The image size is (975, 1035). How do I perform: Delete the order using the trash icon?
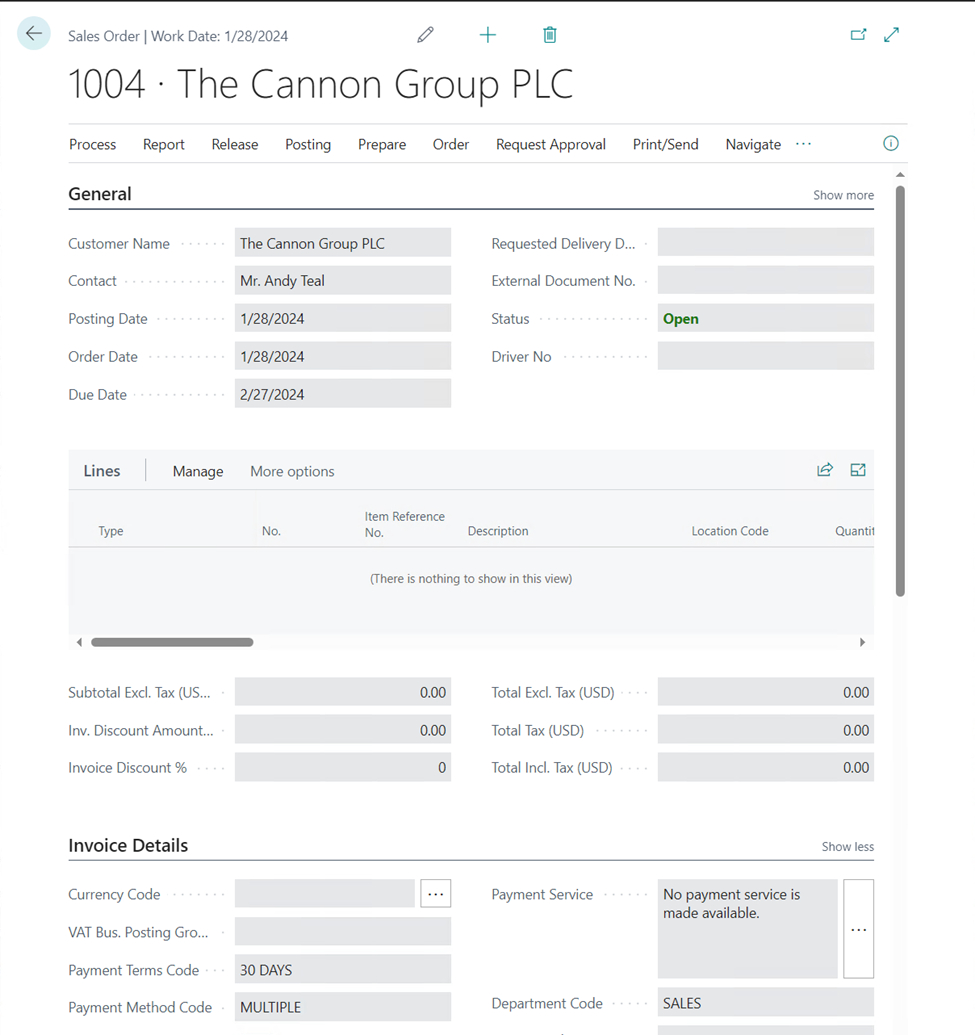tap(550, 35)
